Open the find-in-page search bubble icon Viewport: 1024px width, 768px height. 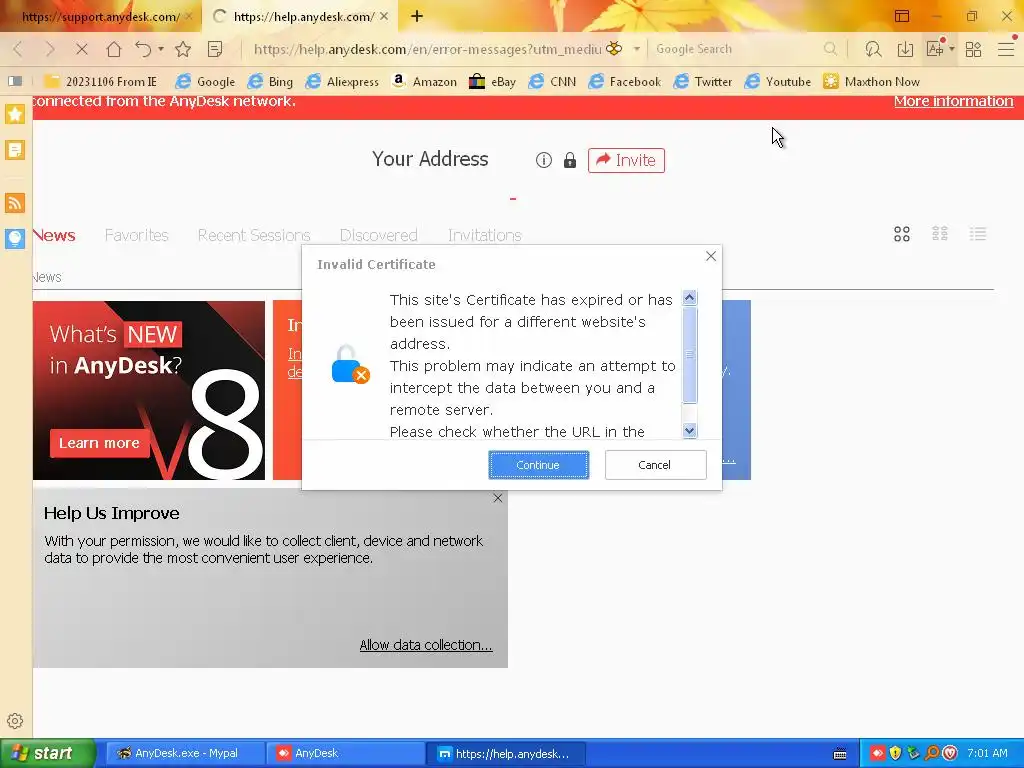point(873,49)
